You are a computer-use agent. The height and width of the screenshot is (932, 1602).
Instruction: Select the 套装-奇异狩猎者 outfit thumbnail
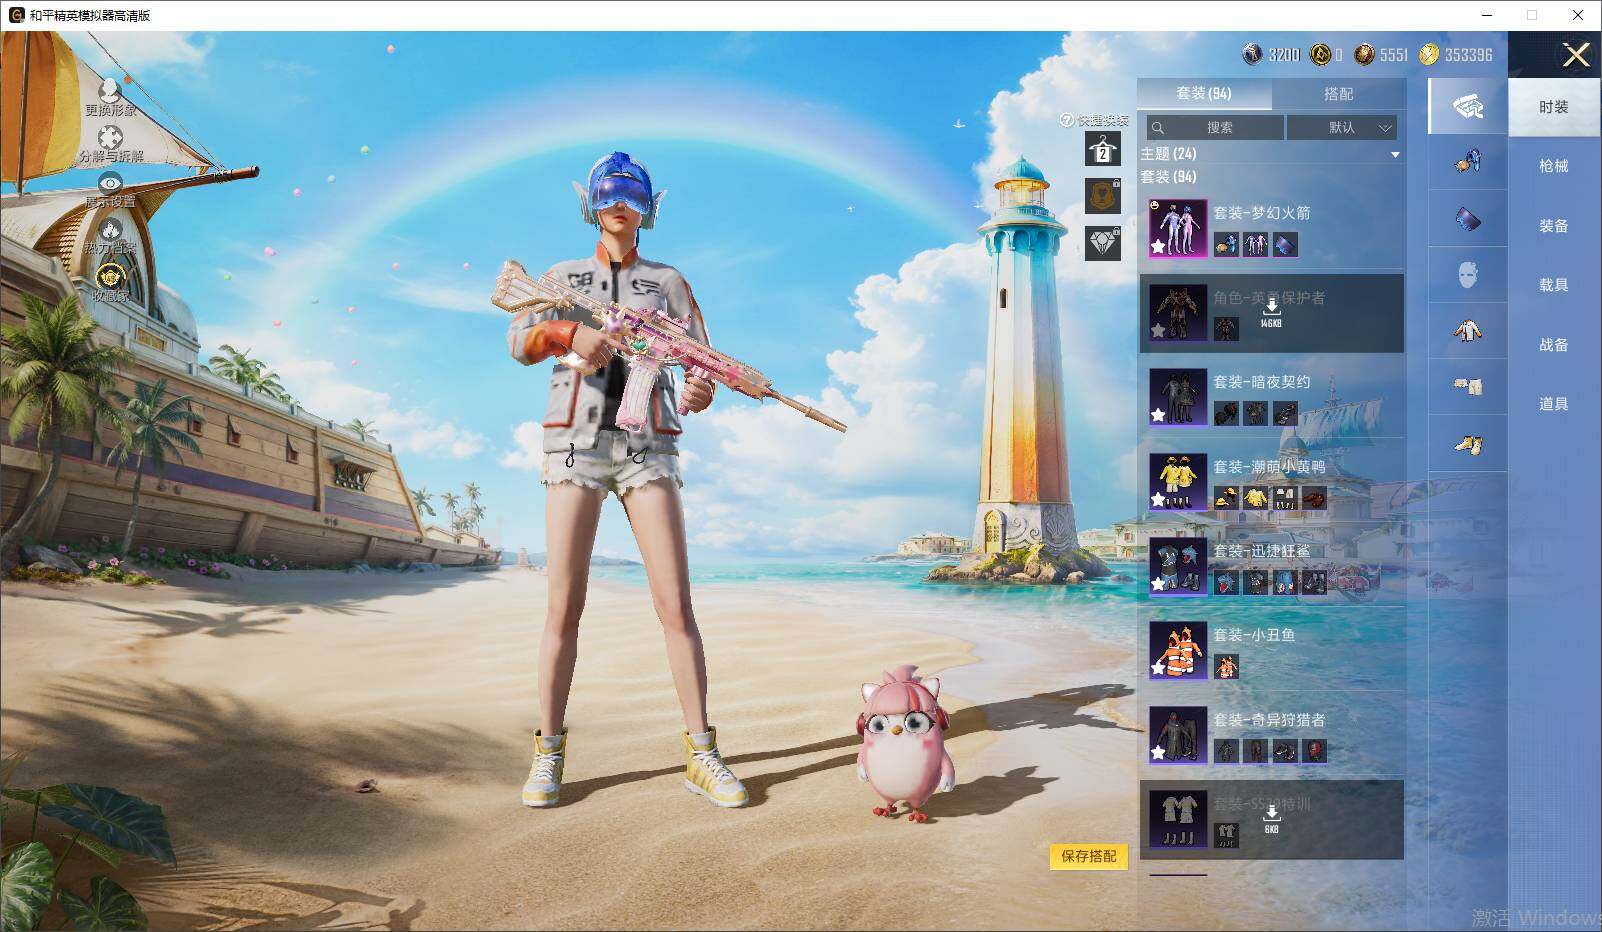tap(1178, 735)
